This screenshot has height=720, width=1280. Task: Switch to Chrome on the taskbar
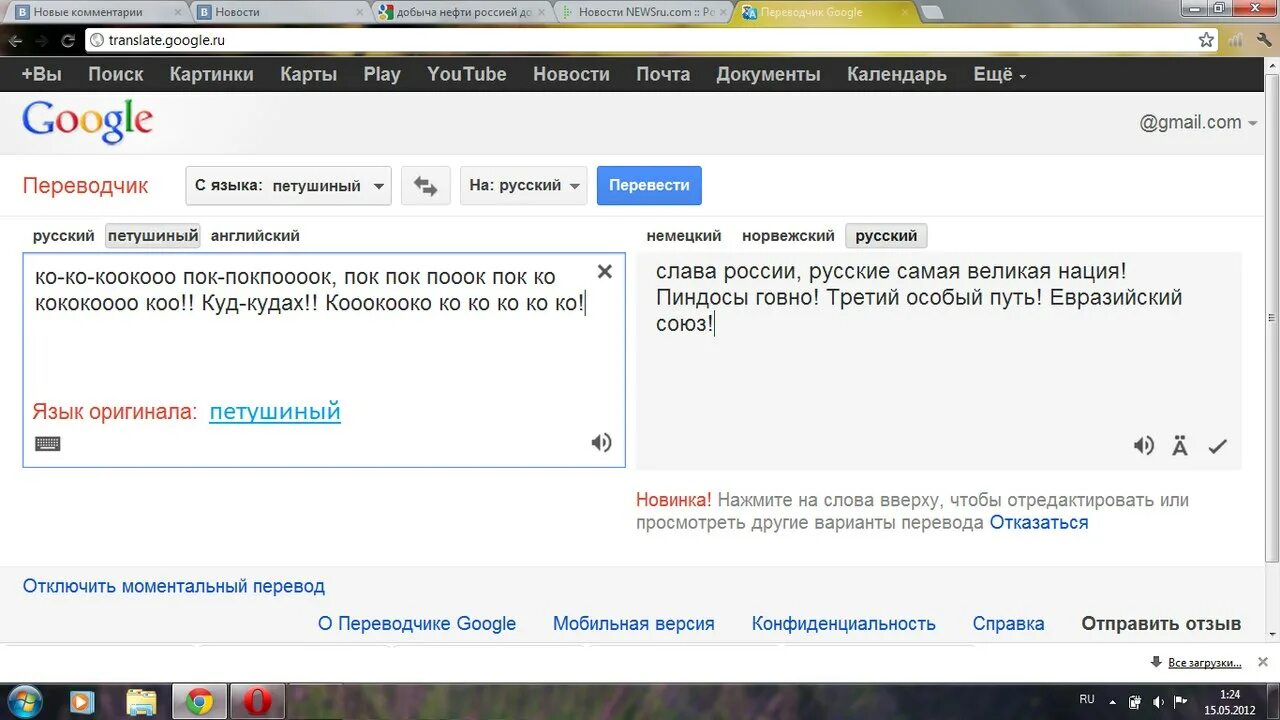tap(200, 702)
